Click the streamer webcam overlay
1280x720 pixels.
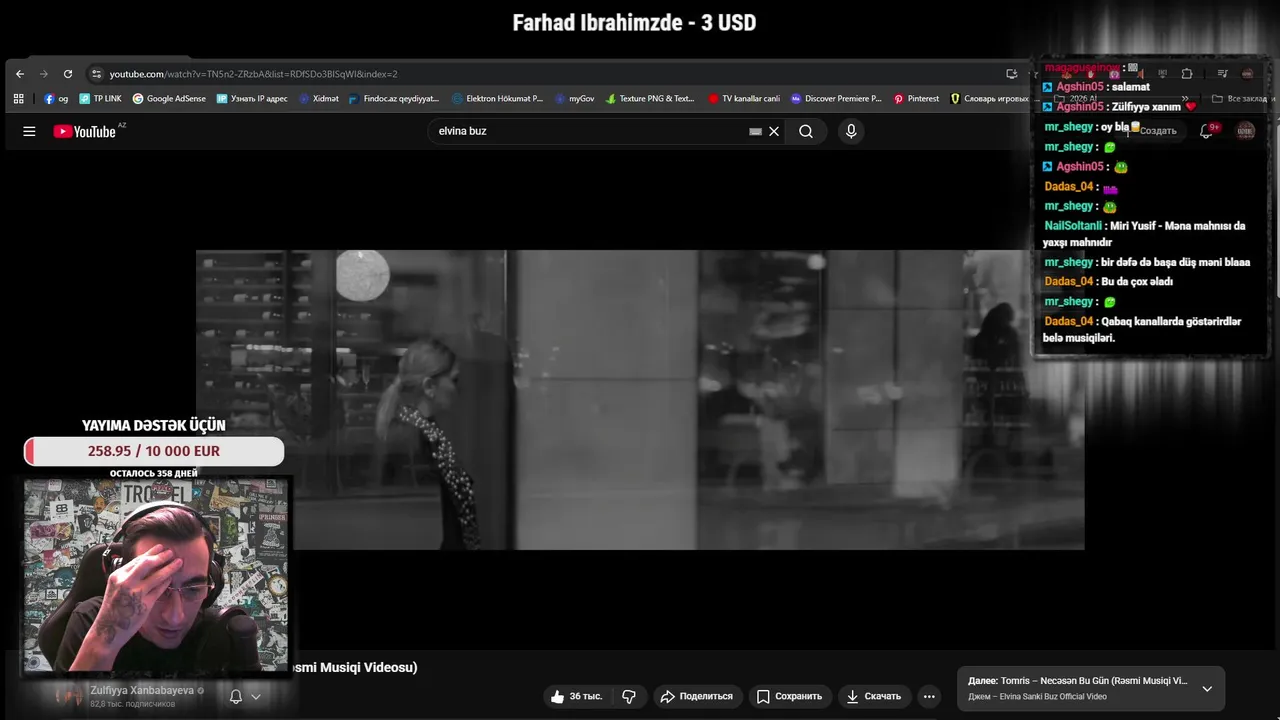(155, 575)
